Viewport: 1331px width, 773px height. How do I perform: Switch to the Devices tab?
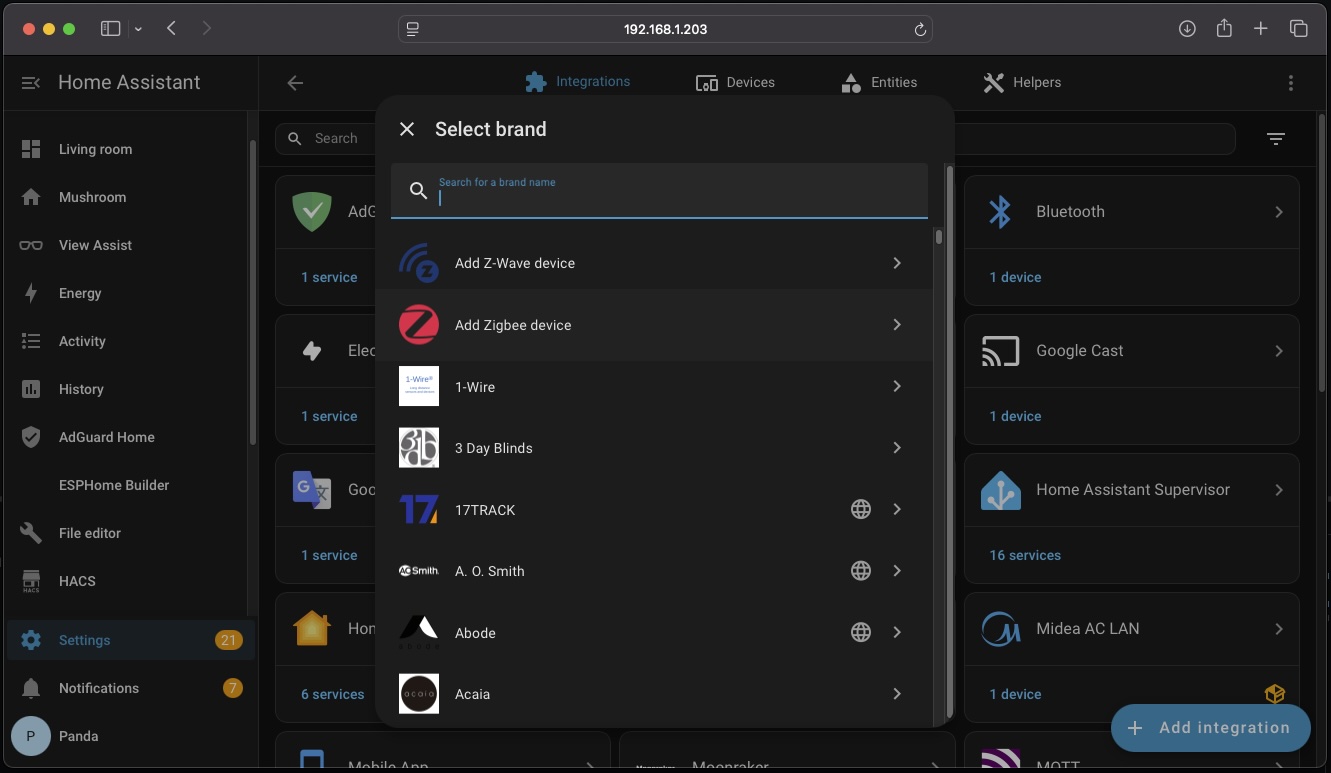pyautogui.click(x=735, y=83)
